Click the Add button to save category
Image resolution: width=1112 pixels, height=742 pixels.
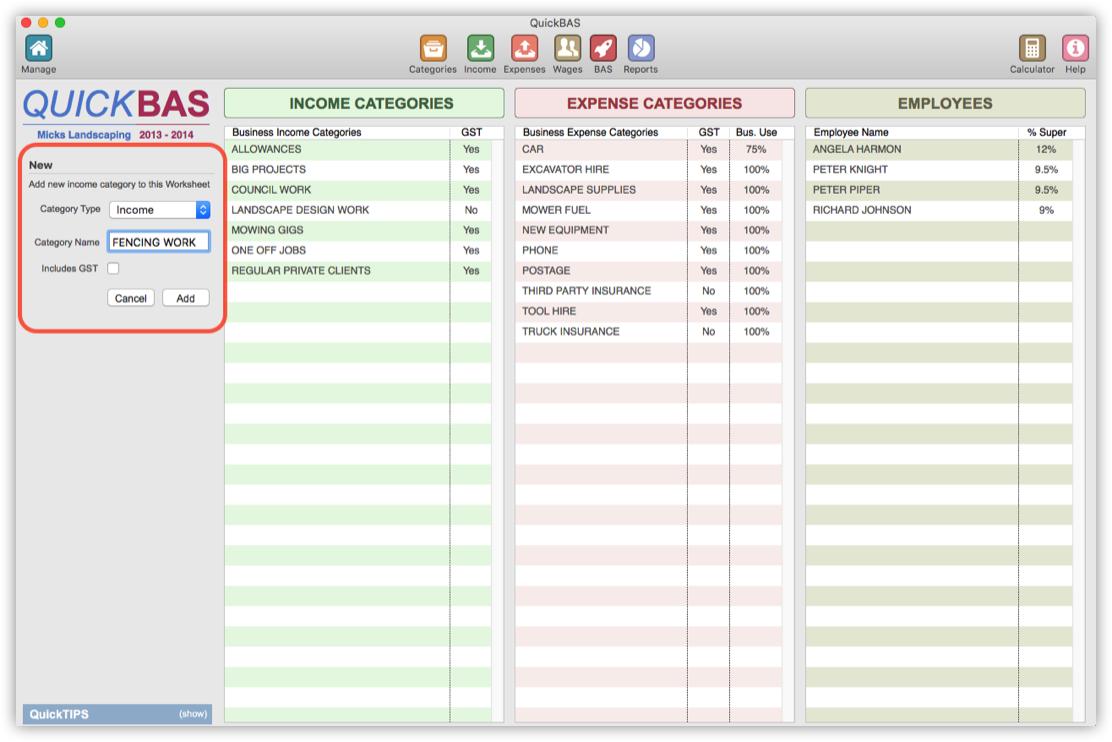[185, 297]
